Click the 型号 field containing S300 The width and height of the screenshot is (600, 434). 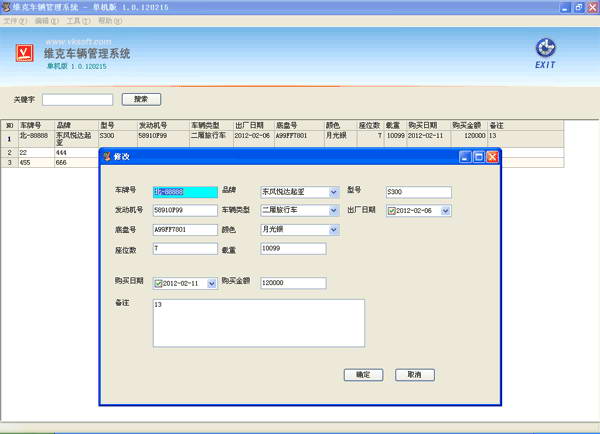(x=419, y=192)
